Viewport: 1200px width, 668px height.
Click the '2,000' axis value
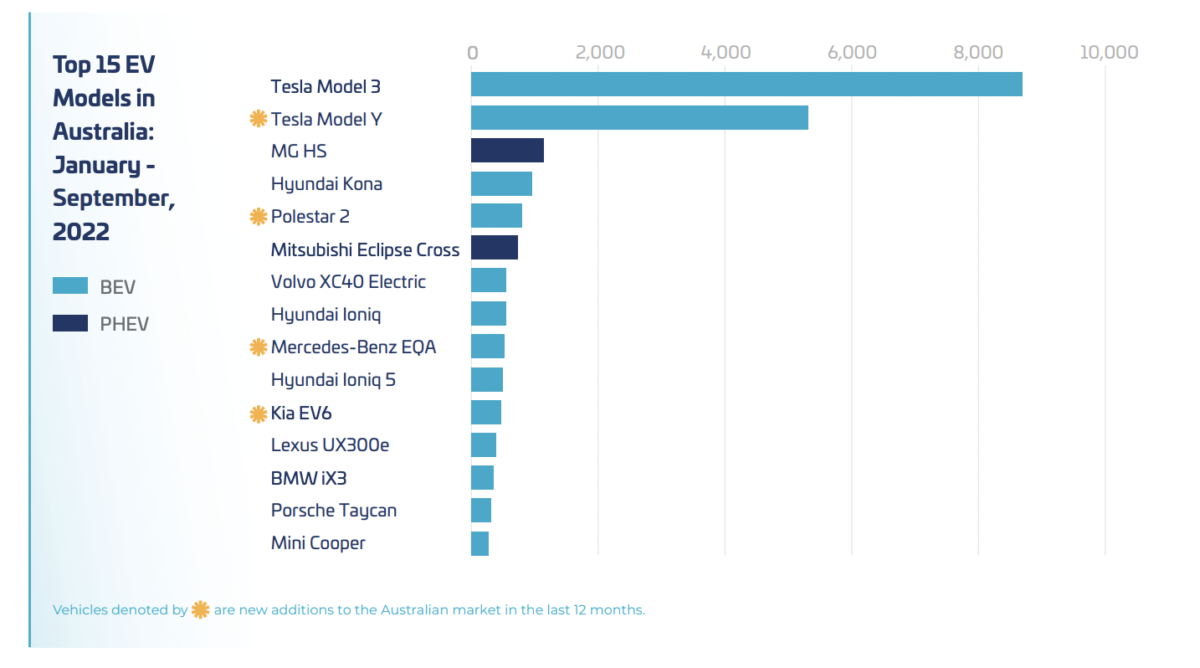pos(600,52)
